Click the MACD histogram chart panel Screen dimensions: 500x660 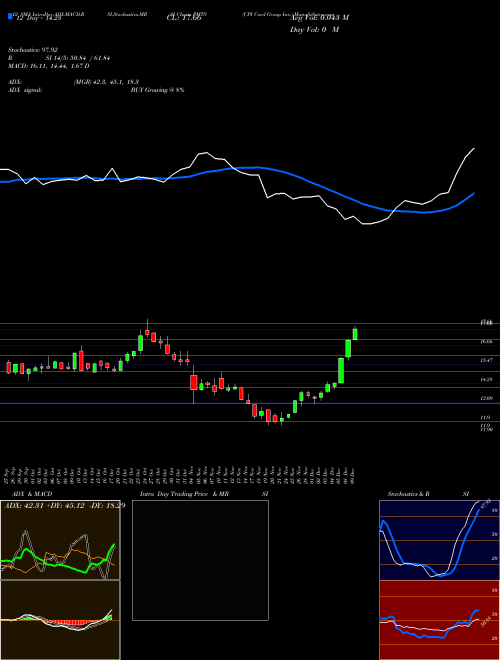[60, 620]
